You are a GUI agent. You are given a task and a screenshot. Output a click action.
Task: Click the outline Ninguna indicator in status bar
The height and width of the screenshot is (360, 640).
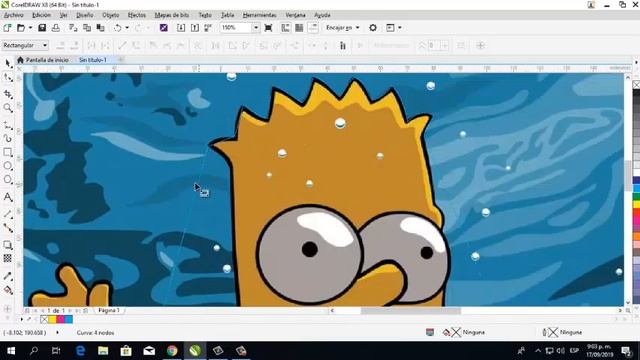(562, 333)
